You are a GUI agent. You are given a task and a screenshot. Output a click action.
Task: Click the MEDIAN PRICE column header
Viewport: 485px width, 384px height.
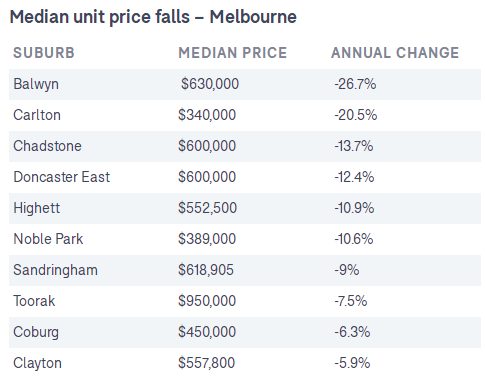tap(232, 53)
